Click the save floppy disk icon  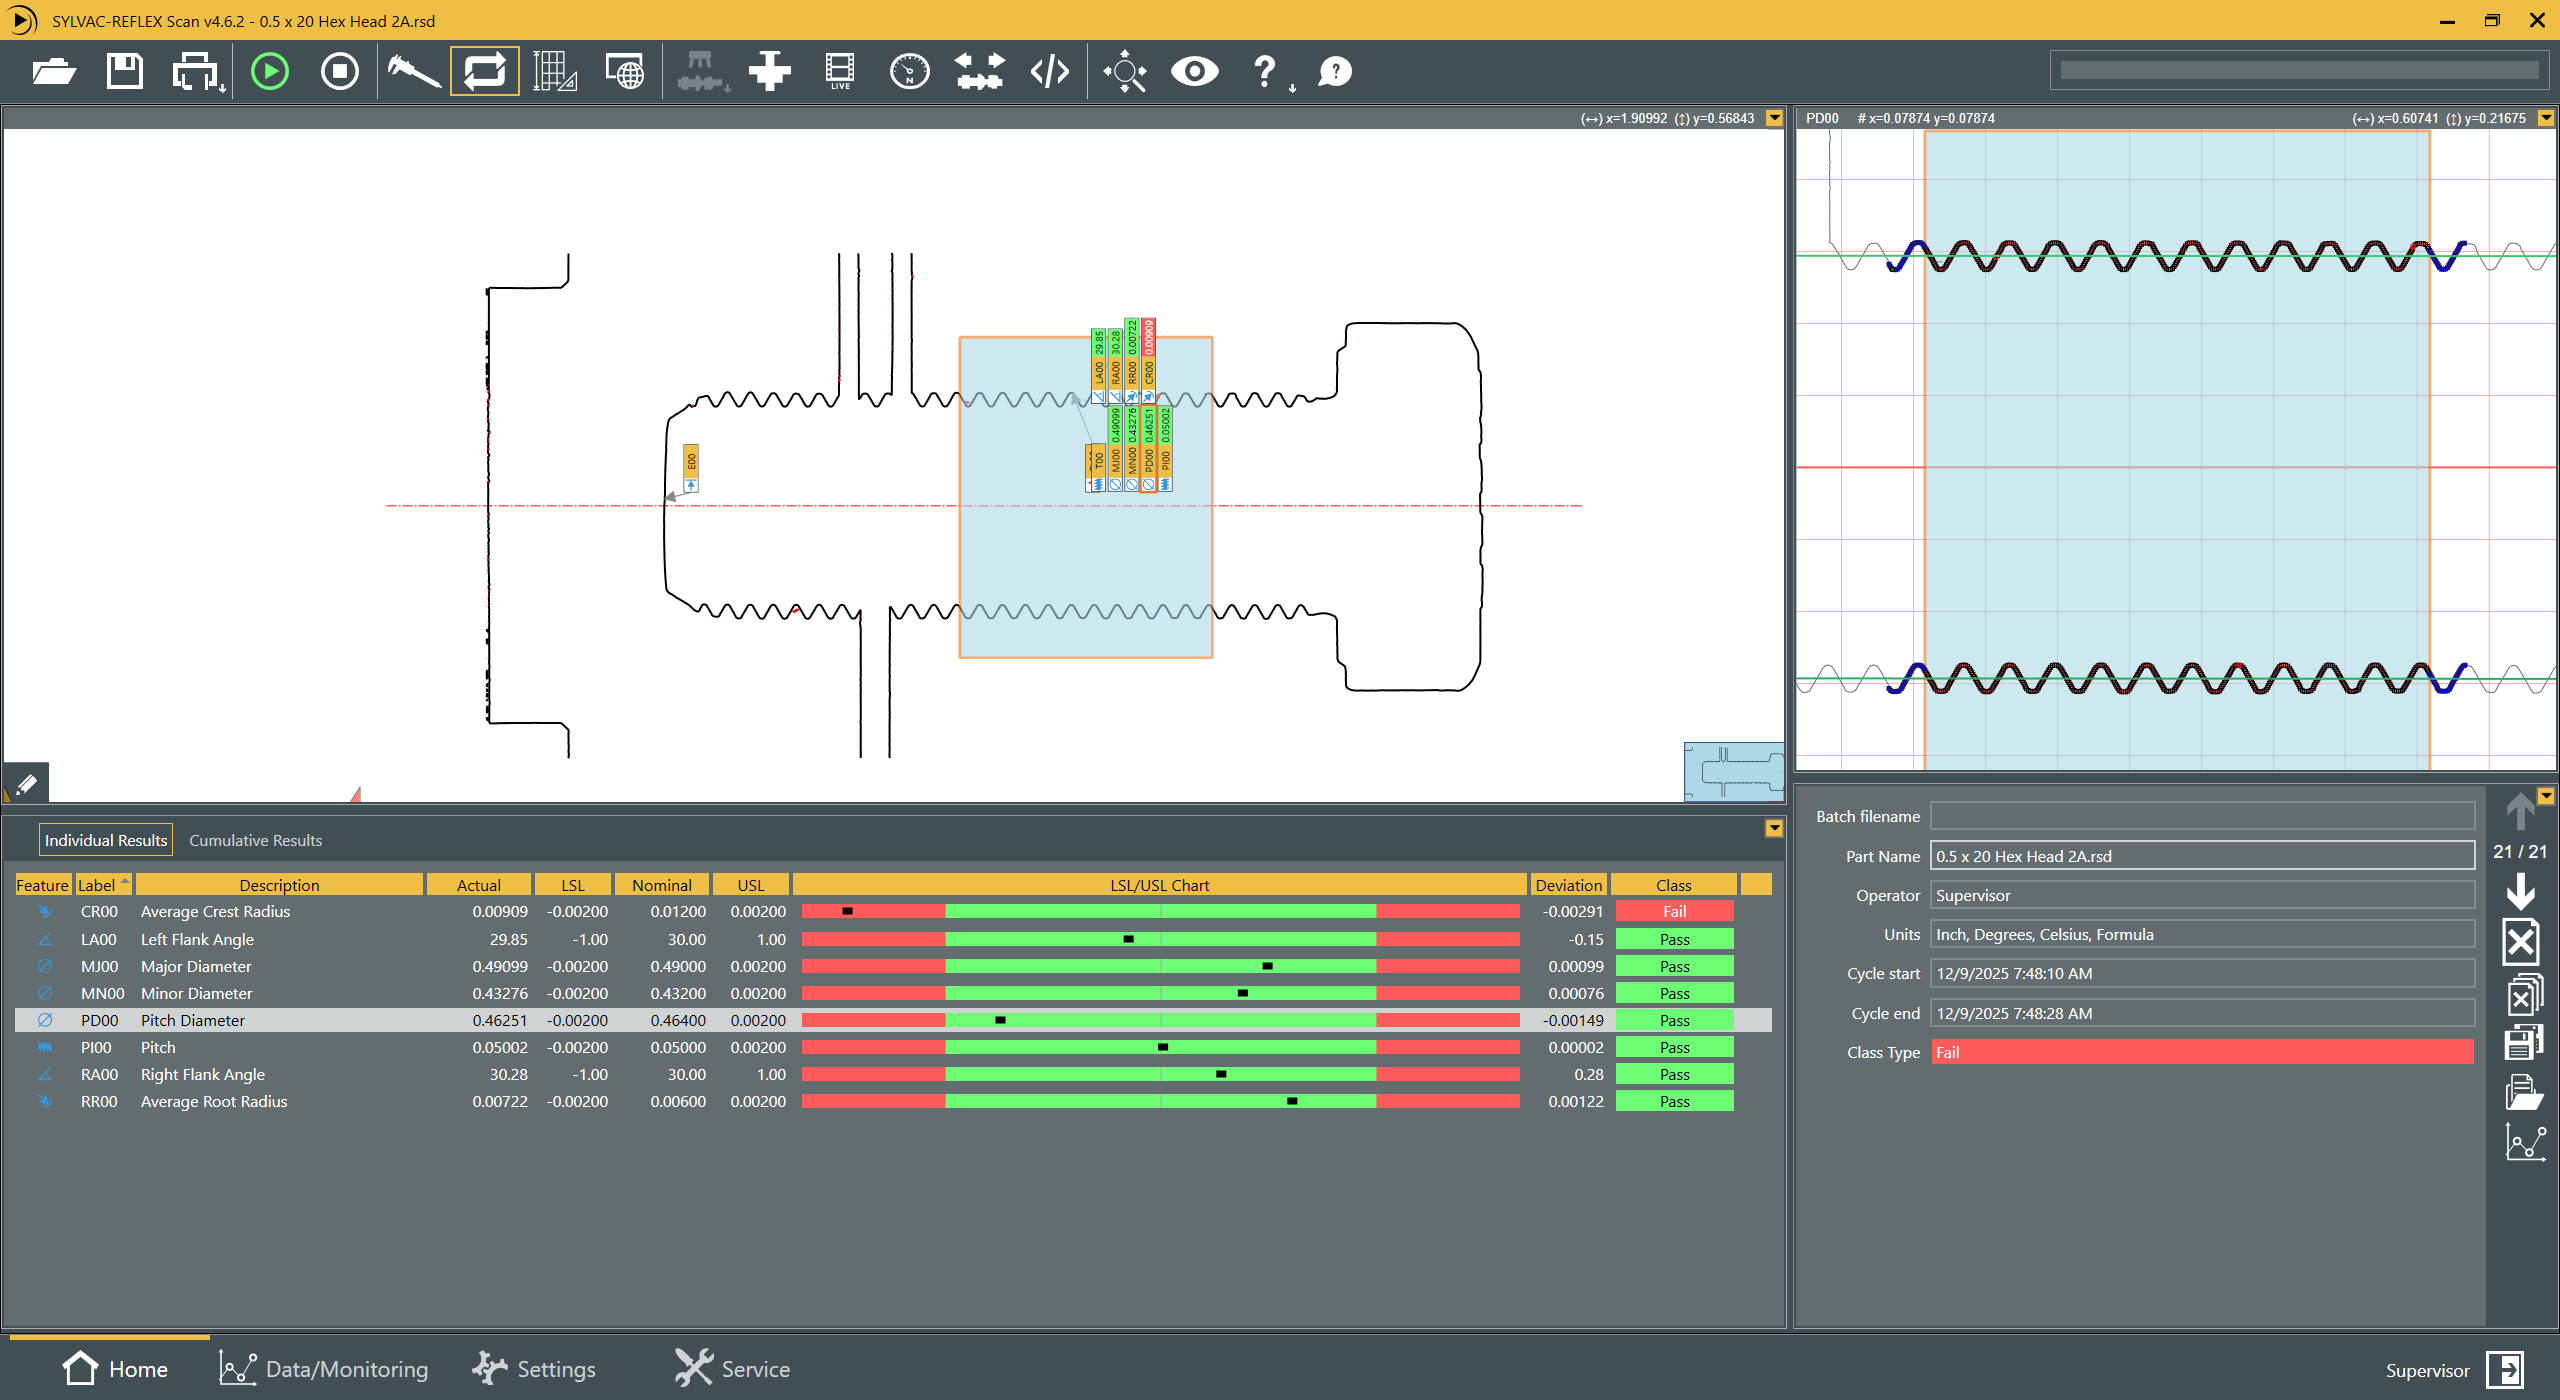tap(125, 72)
